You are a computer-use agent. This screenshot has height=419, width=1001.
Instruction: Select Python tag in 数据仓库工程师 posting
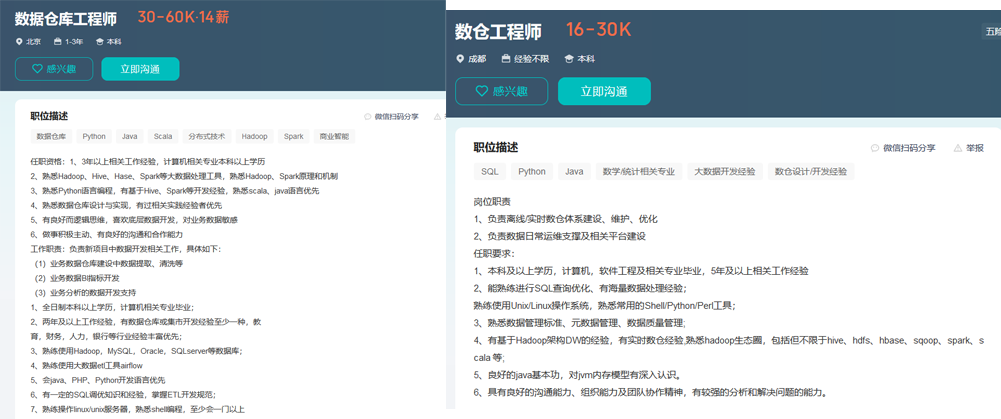(x=94, y=136)
